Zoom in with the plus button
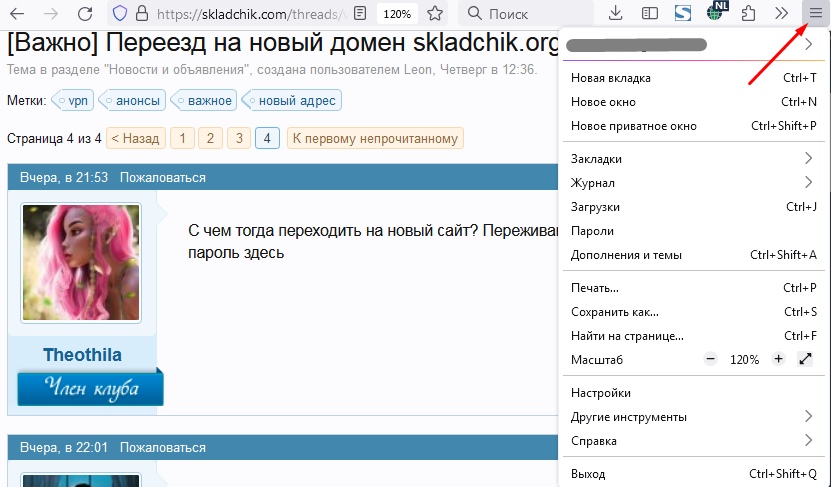Image resolution: width=831 pixels, height=487 pixels. point(778,359)
